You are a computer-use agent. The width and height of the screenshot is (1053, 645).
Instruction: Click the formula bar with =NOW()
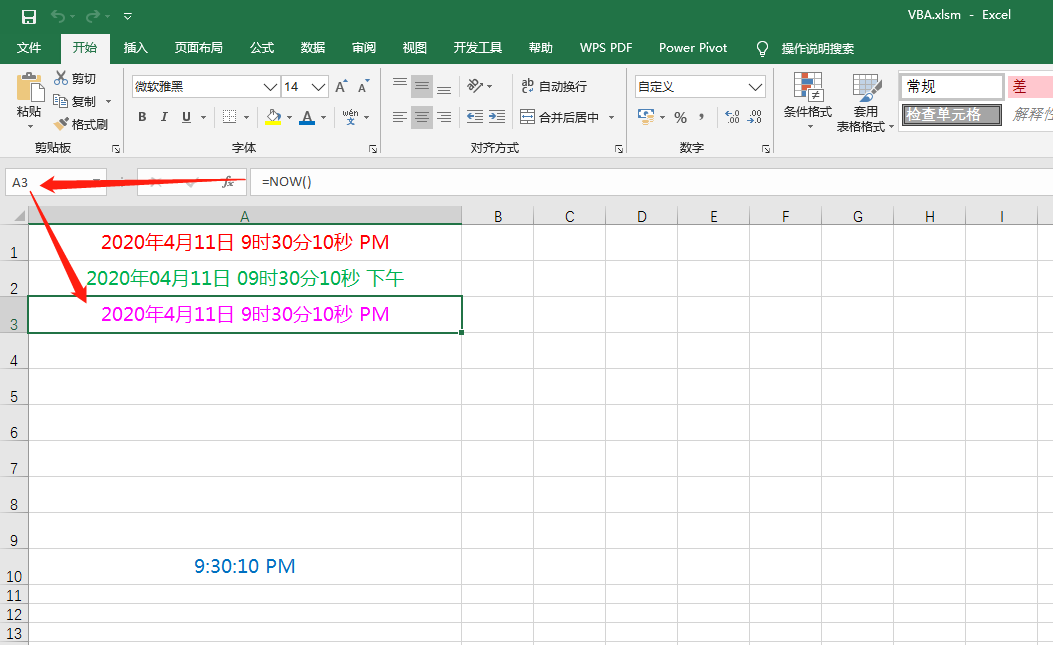[x=651, y=182]
